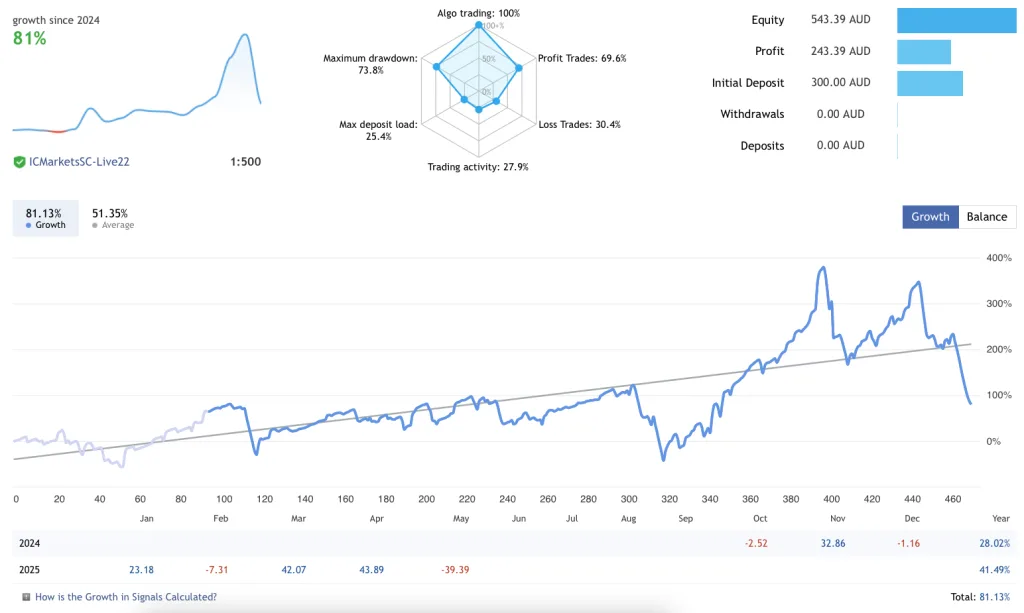Click the gray dot next to Average label
Screen dimensions: 1024x613
tap(95, 224)
